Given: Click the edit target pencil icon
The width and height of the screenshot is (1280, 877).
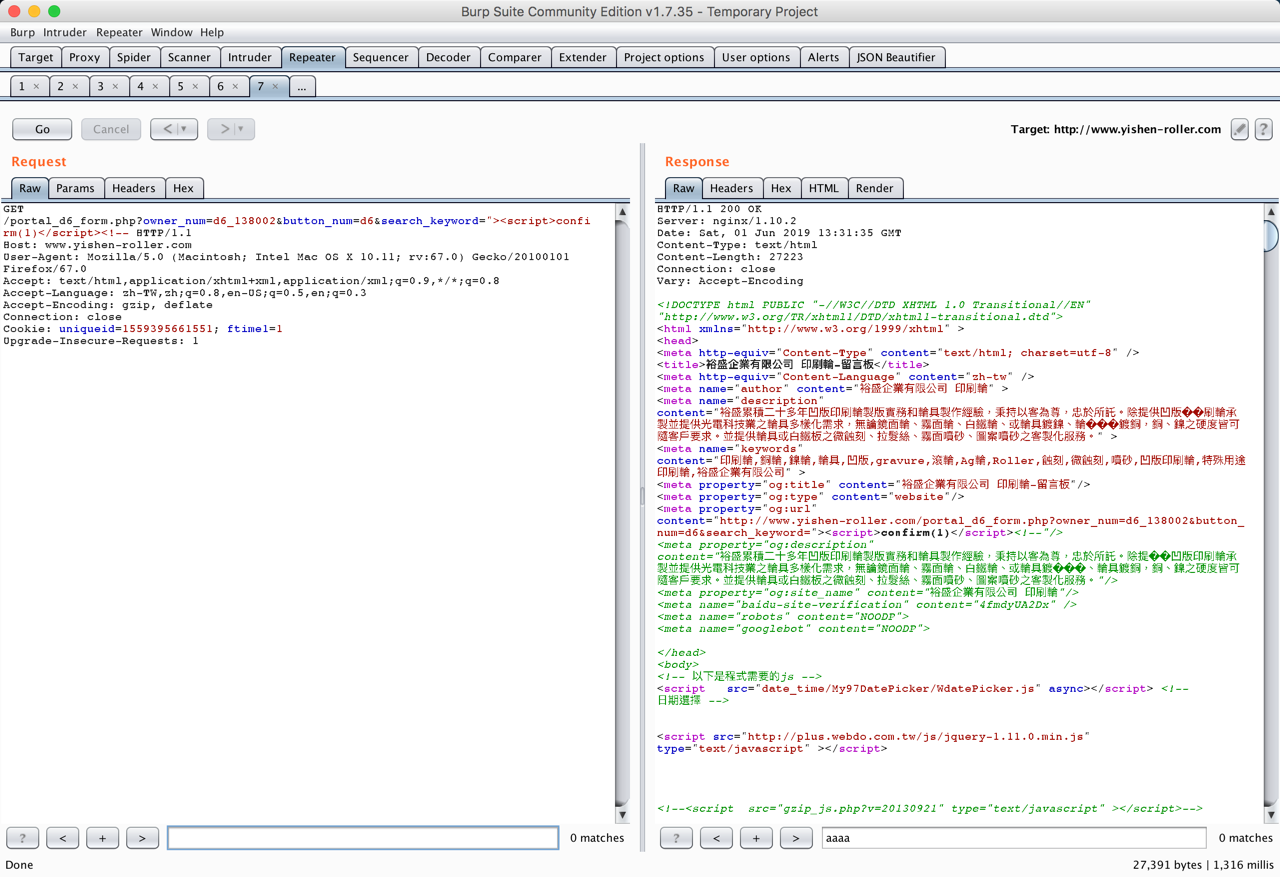Looking at the screenshot, I should point(1240,129).
